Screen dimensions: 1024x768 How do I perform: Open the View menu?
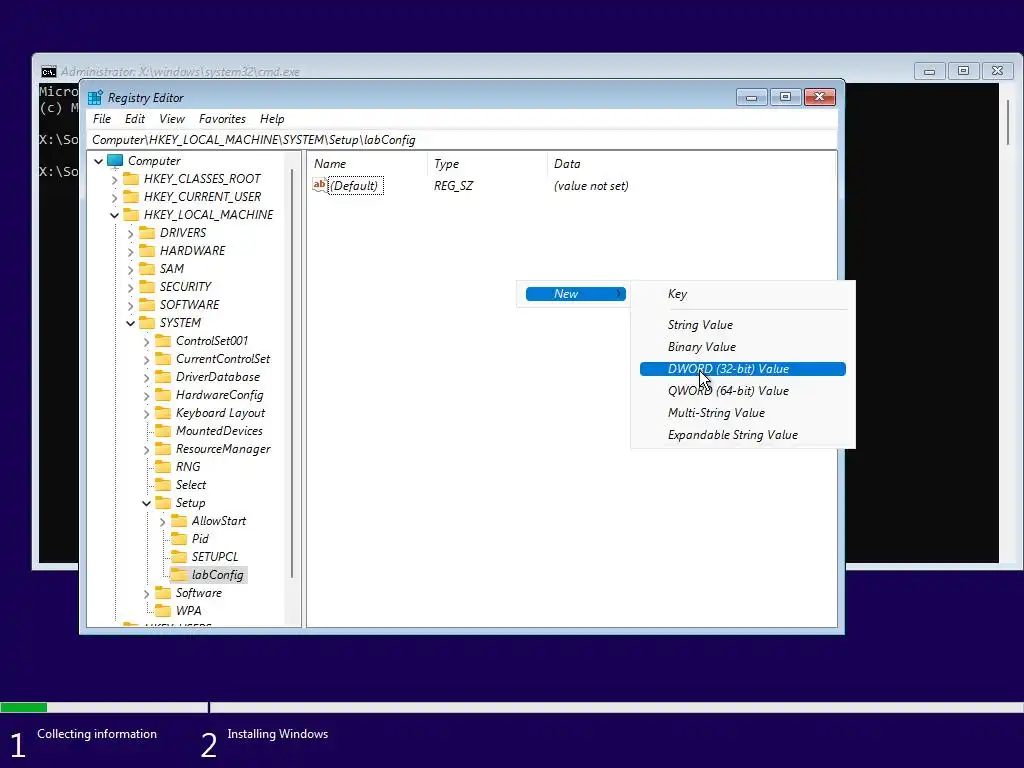tap(172, 119)
